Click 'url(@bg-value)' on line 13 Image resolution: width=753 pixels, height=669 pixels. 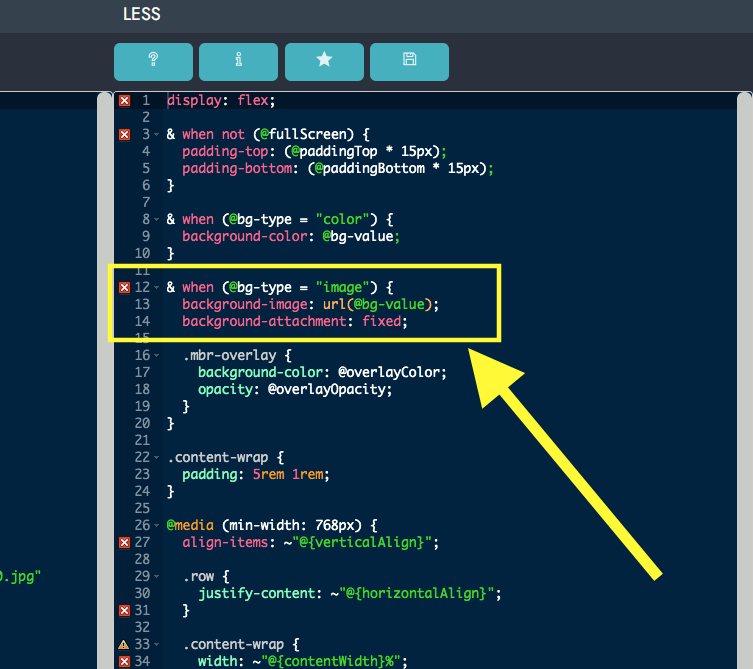pos(377,304)
